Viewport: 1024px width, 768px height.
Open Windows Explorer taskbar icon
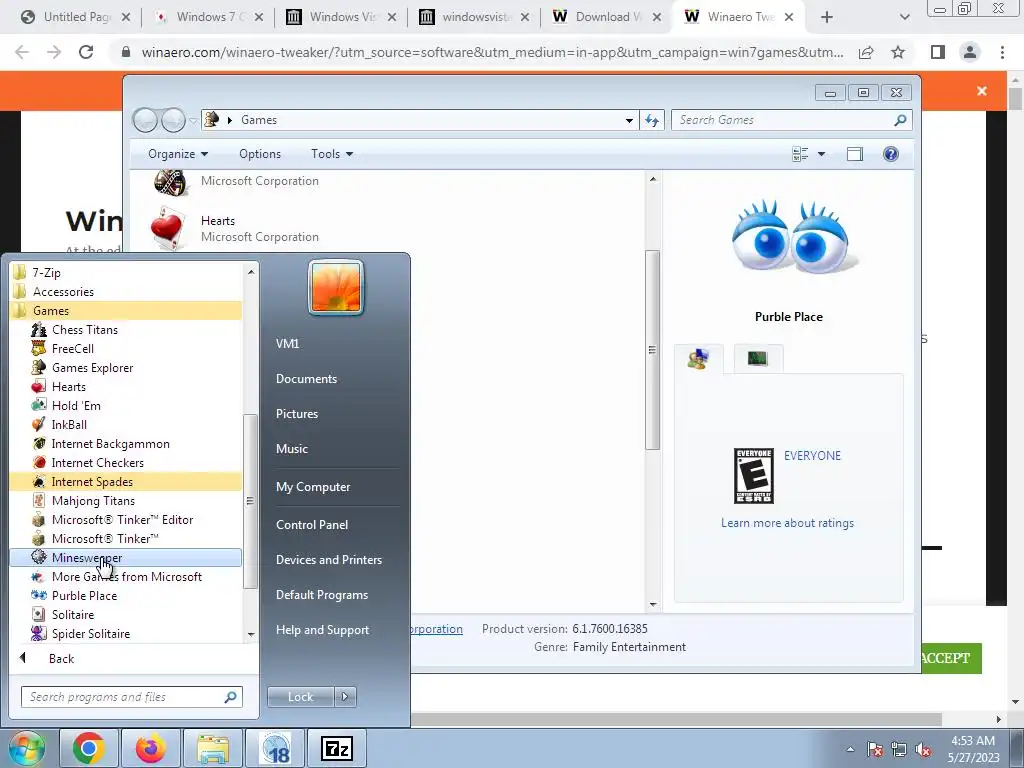(213, 748)
